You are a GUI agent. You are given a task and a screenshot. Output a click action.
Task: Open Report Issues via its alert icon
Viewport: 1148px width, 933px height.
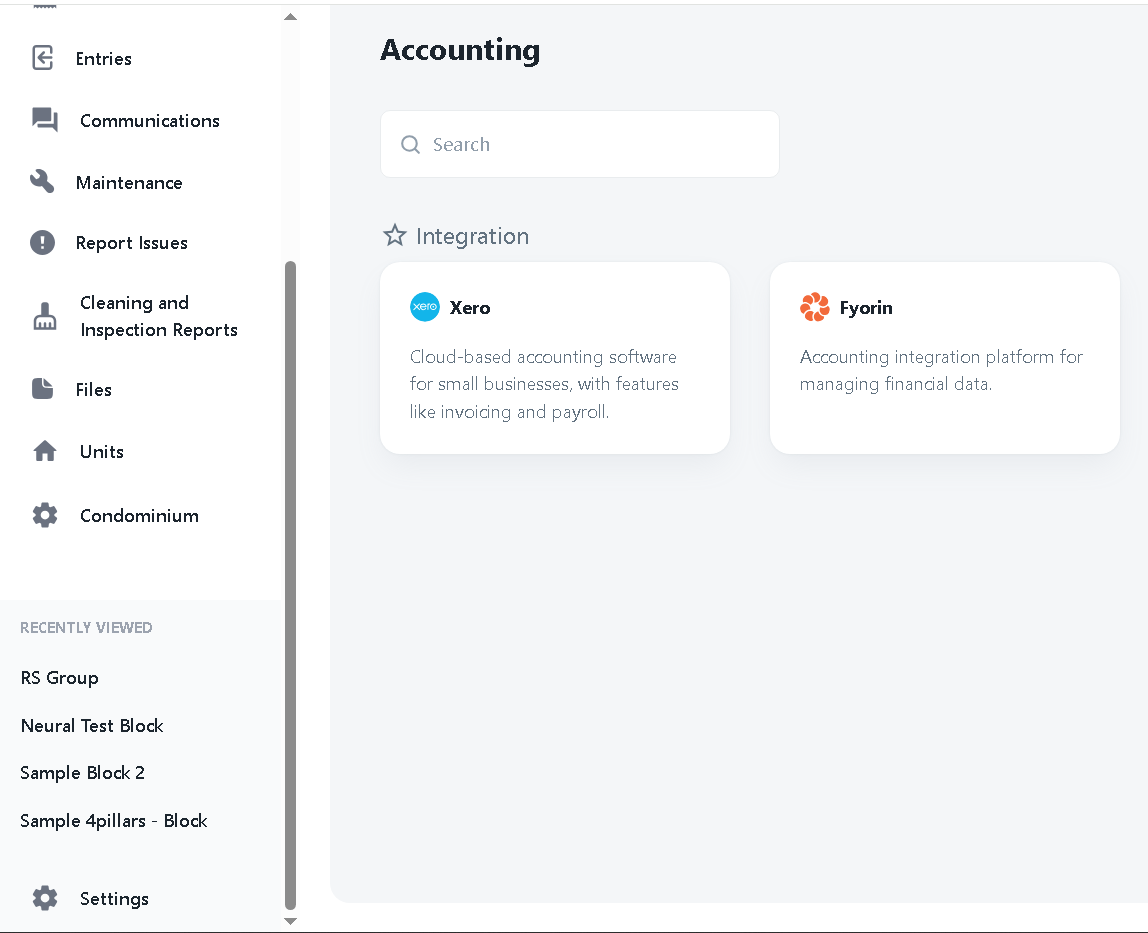point(42,242)
